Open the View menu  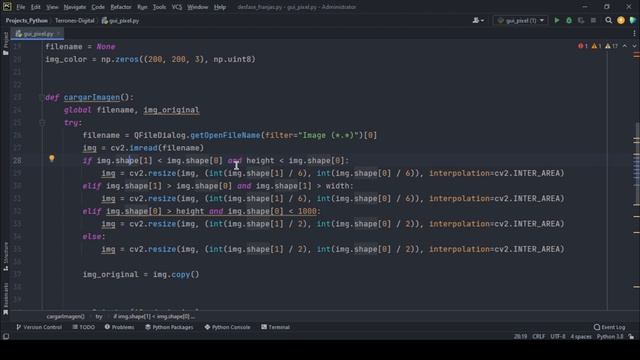pos(52,7)
